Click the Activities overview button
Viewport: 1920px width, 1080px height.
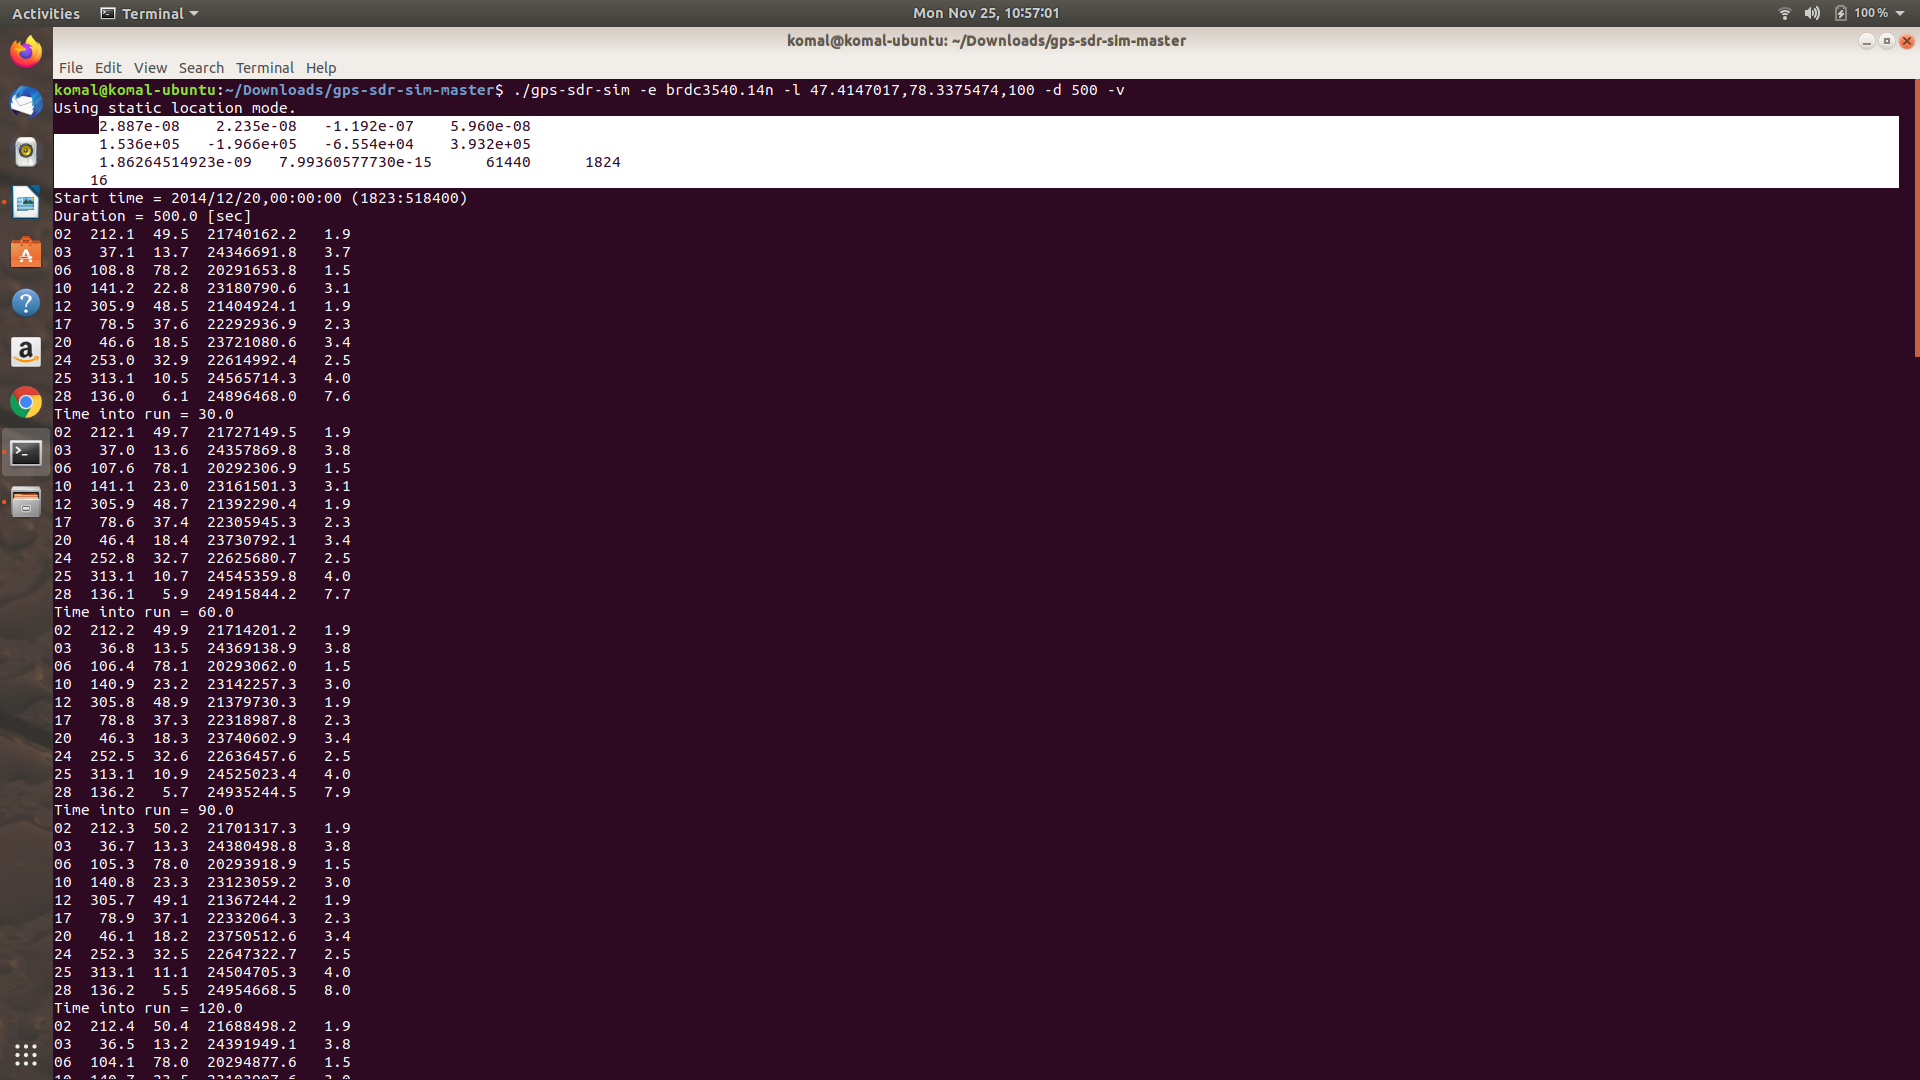46,13
